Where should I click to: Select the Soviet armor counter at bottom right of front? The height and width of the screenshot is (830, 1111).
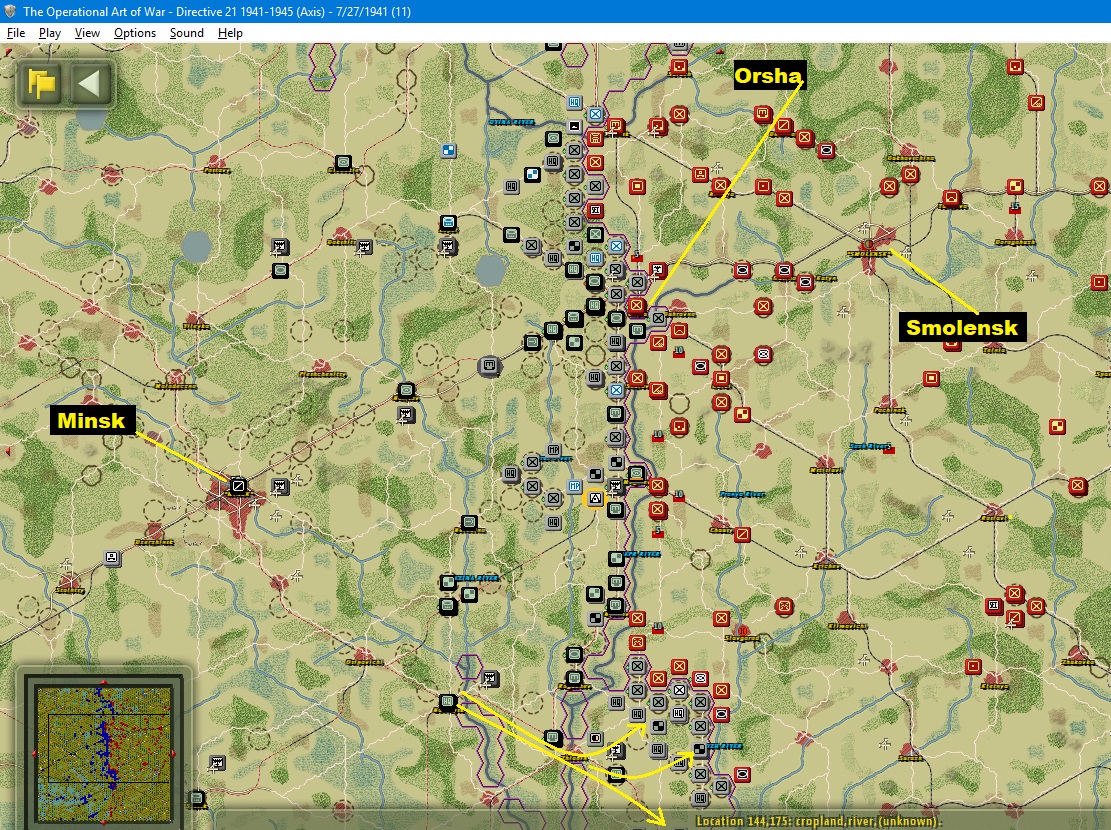pyautogui.click(x=742, y=774)
